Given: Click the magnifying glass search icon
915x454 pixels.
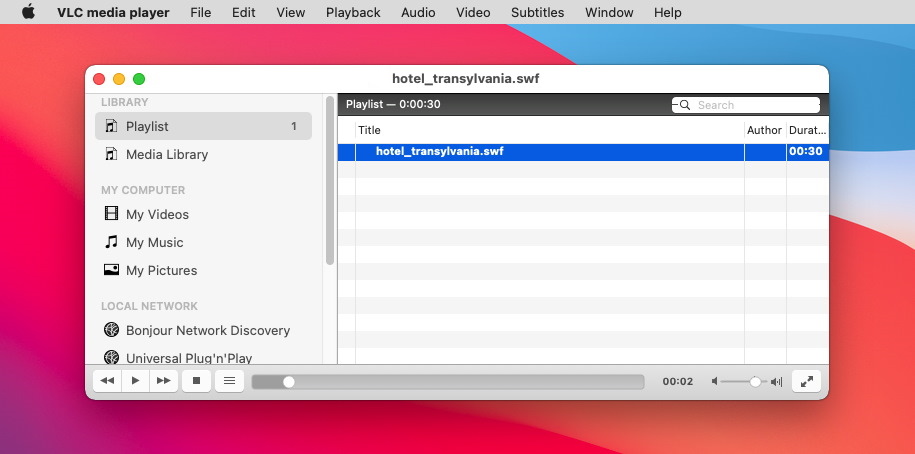Looking at the screenshot, I should click(685, 105).
